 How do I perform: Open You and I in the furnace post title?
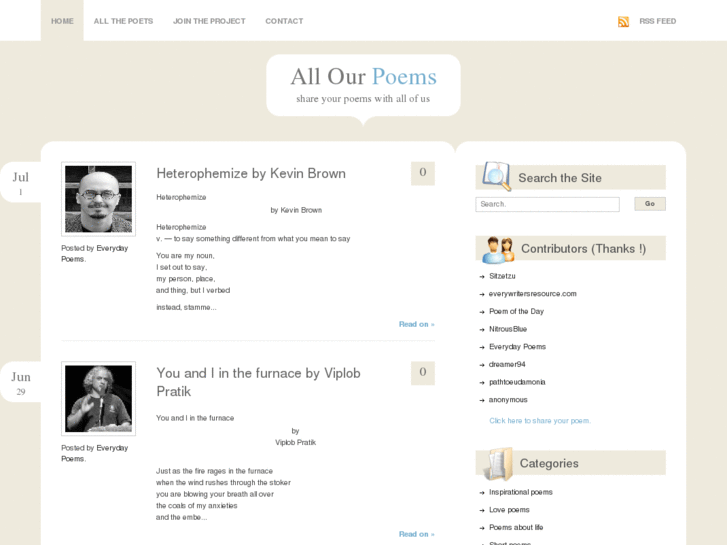(x=258, y=382)
